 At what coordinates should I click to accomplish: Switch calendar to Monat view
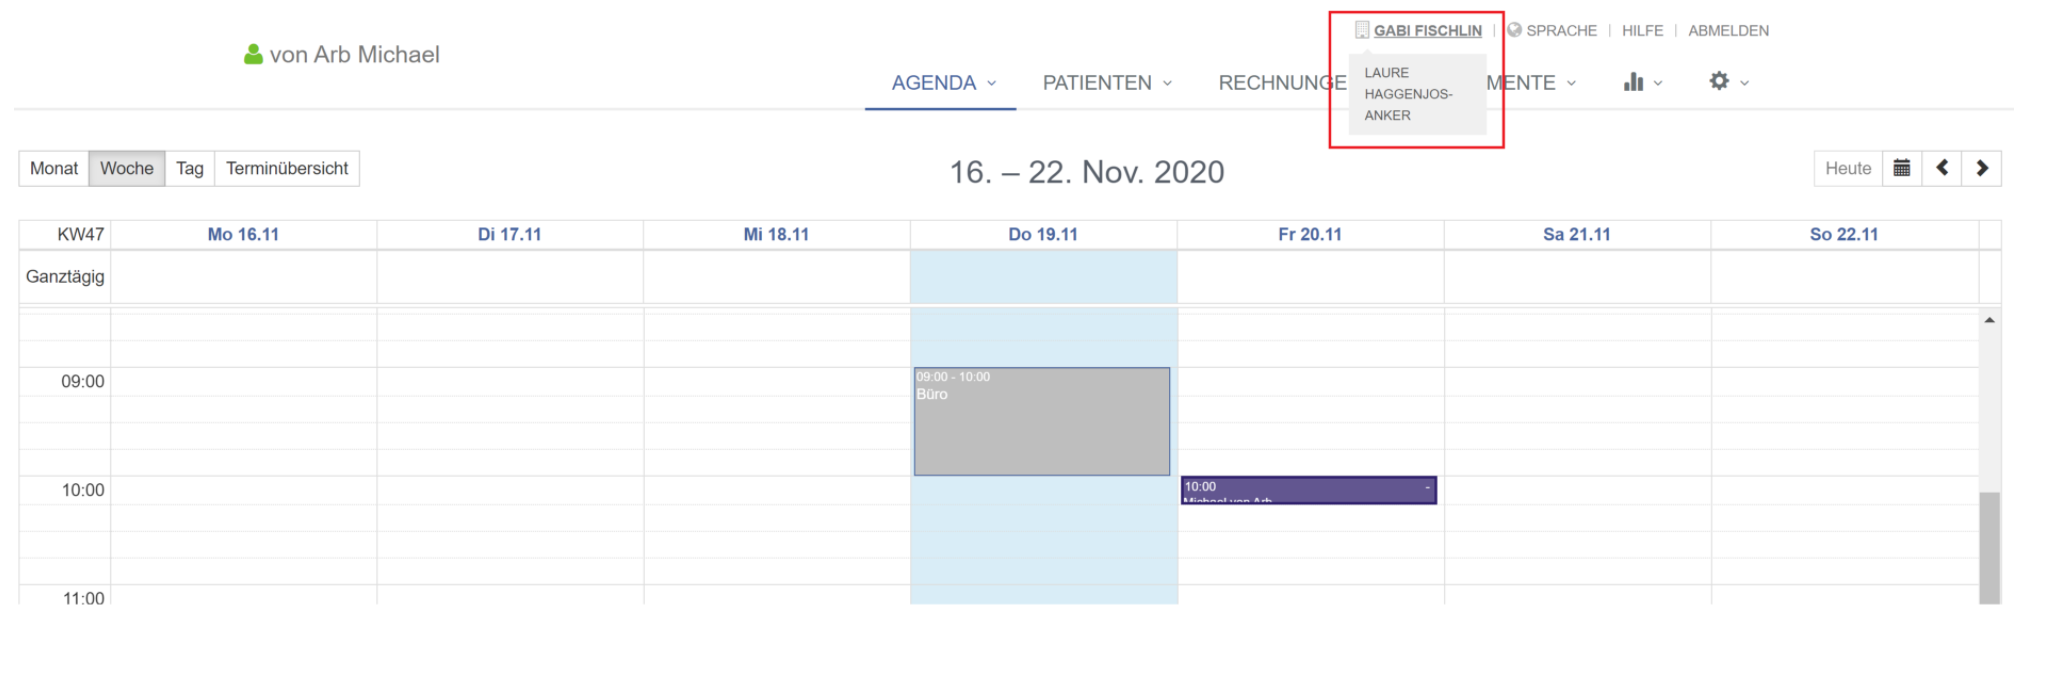(x=54, y=168)
